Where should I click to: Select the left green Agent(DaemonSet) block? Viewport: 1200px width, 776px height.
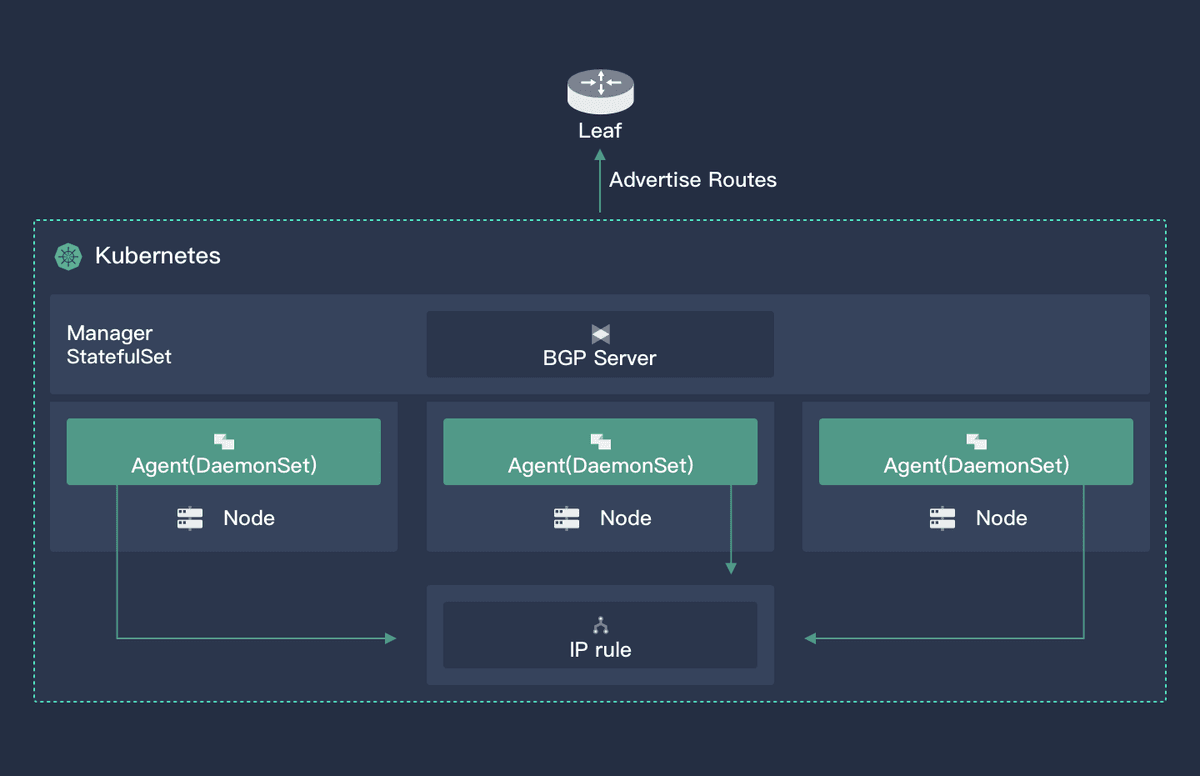coord(223,452)
